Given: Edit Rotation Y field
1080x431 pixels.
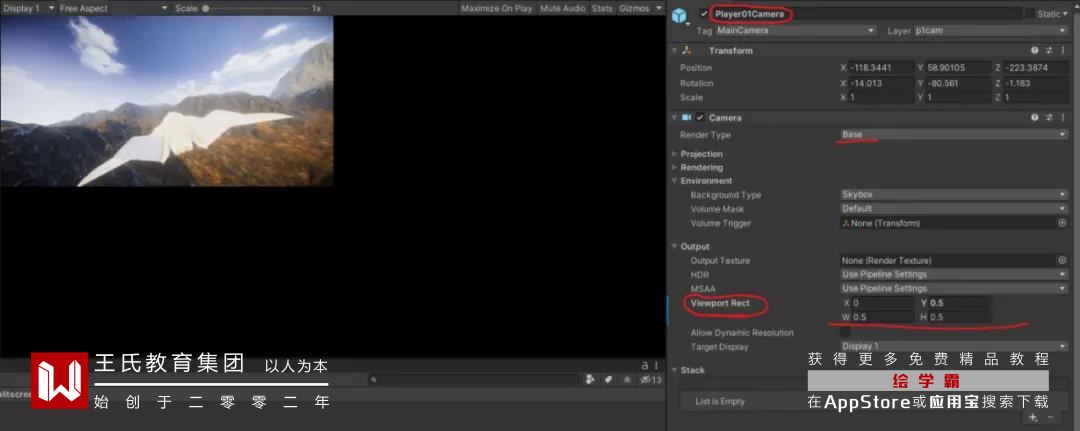Looking at the screenshot, I should click(957, 83).
